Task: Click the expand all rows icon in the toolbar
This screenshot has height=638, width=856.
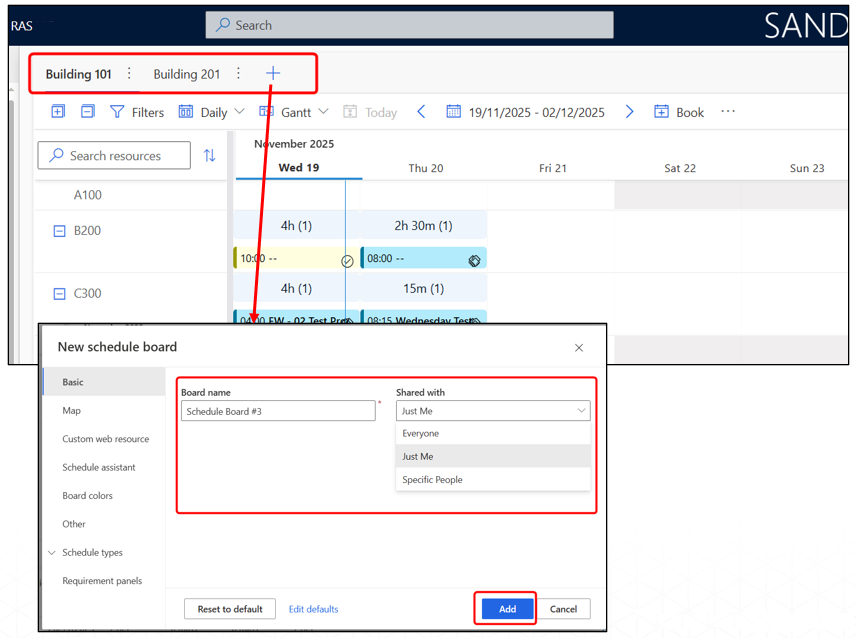Action: coord(58,112)
